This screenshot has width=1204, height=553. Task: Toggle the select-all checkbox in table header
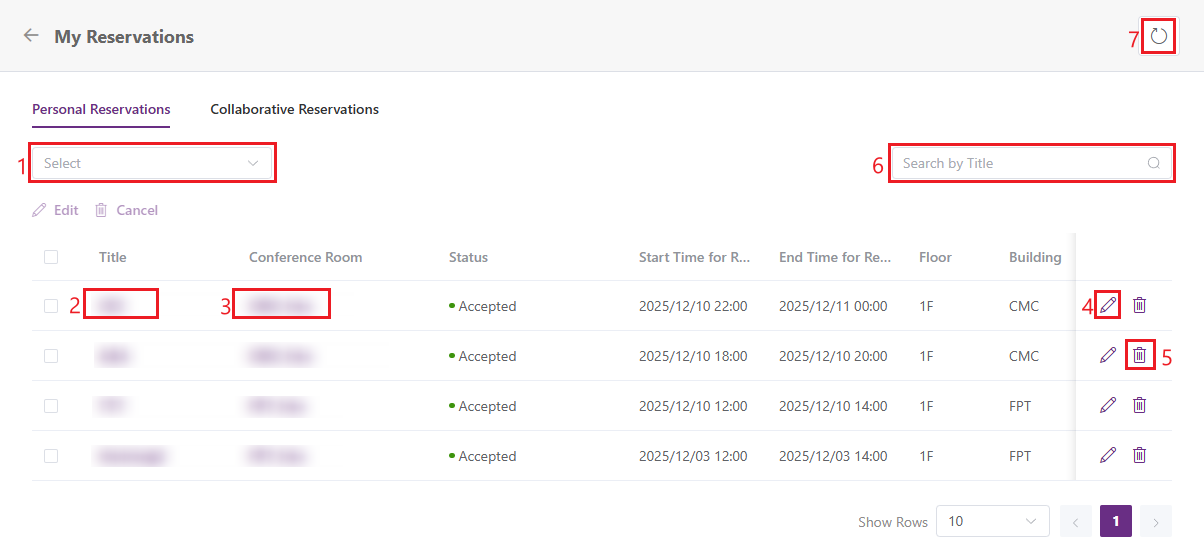(x=51, y=257)
